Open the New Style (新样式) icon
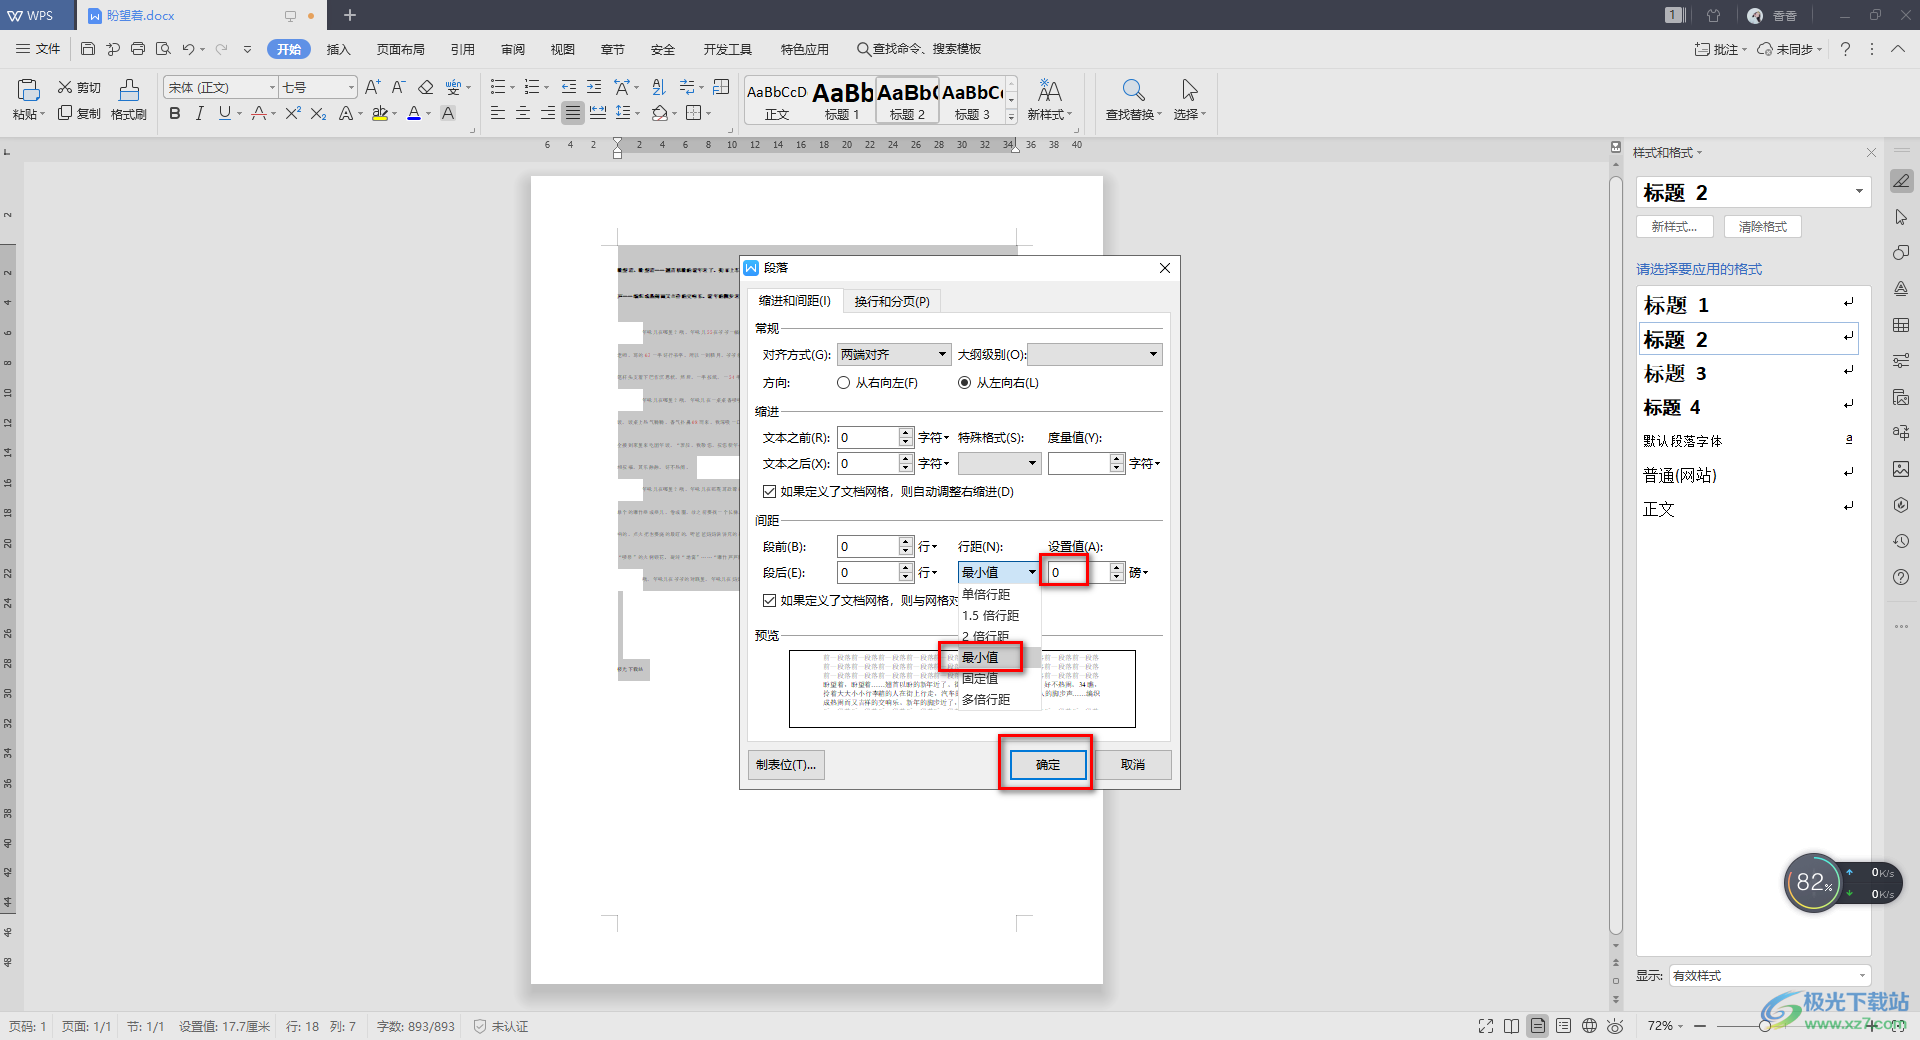This screenshot has height=1040, width=1920. pyautogui.click(x=1049, y=91)
